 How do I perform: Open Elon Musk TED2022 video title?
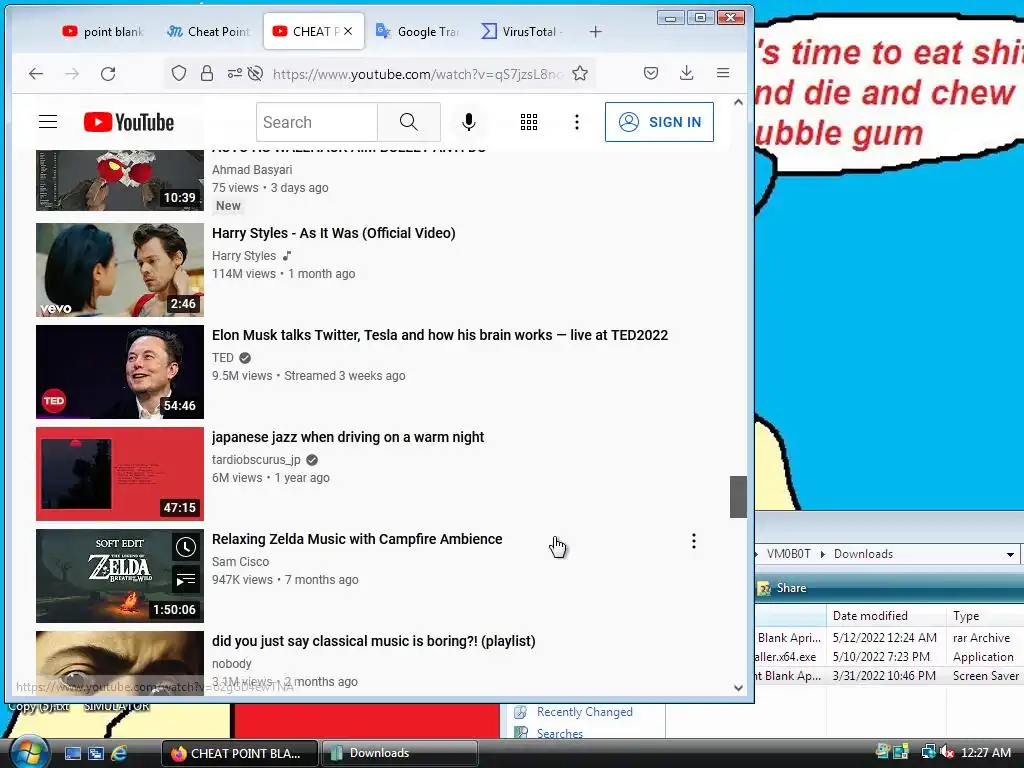point(440,335)
